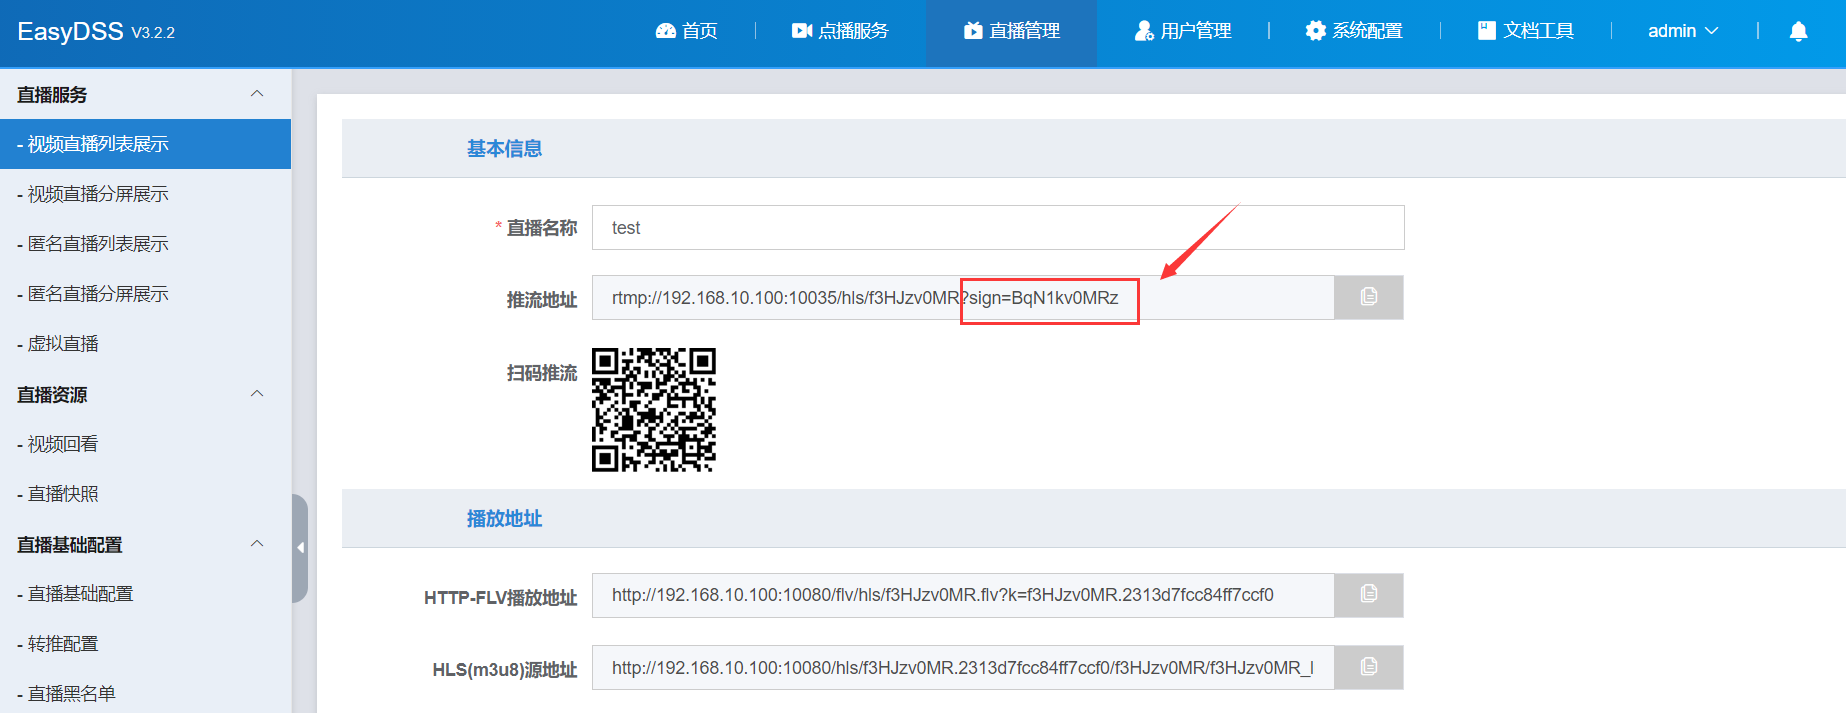Click the HTTP-FLV播放地址 field

pyautogui.click(x=963, y=595)
